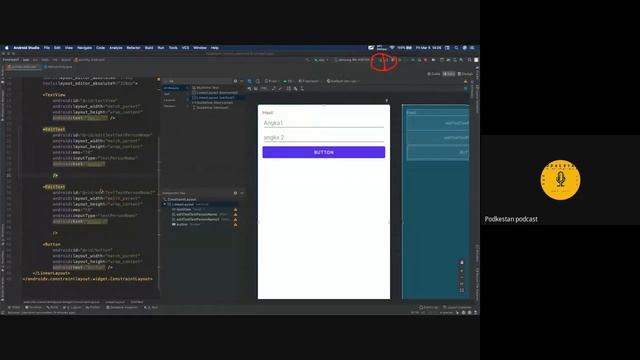Hide the Component Tree panel
The width and height of the screenshot is (640, 360).
(242, 193)
